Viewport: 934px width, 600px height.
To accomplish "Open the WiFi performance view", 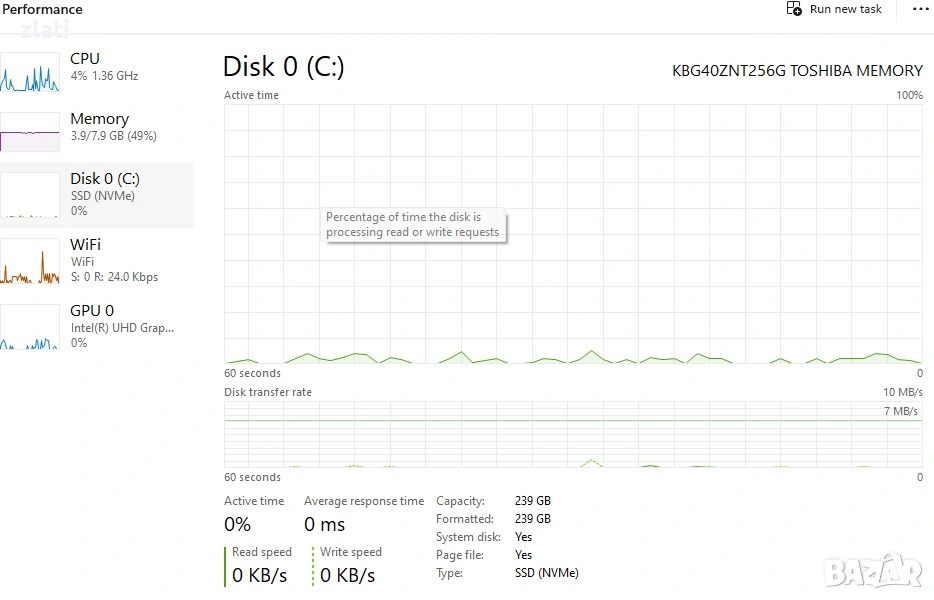I will [x=114, y=260].
